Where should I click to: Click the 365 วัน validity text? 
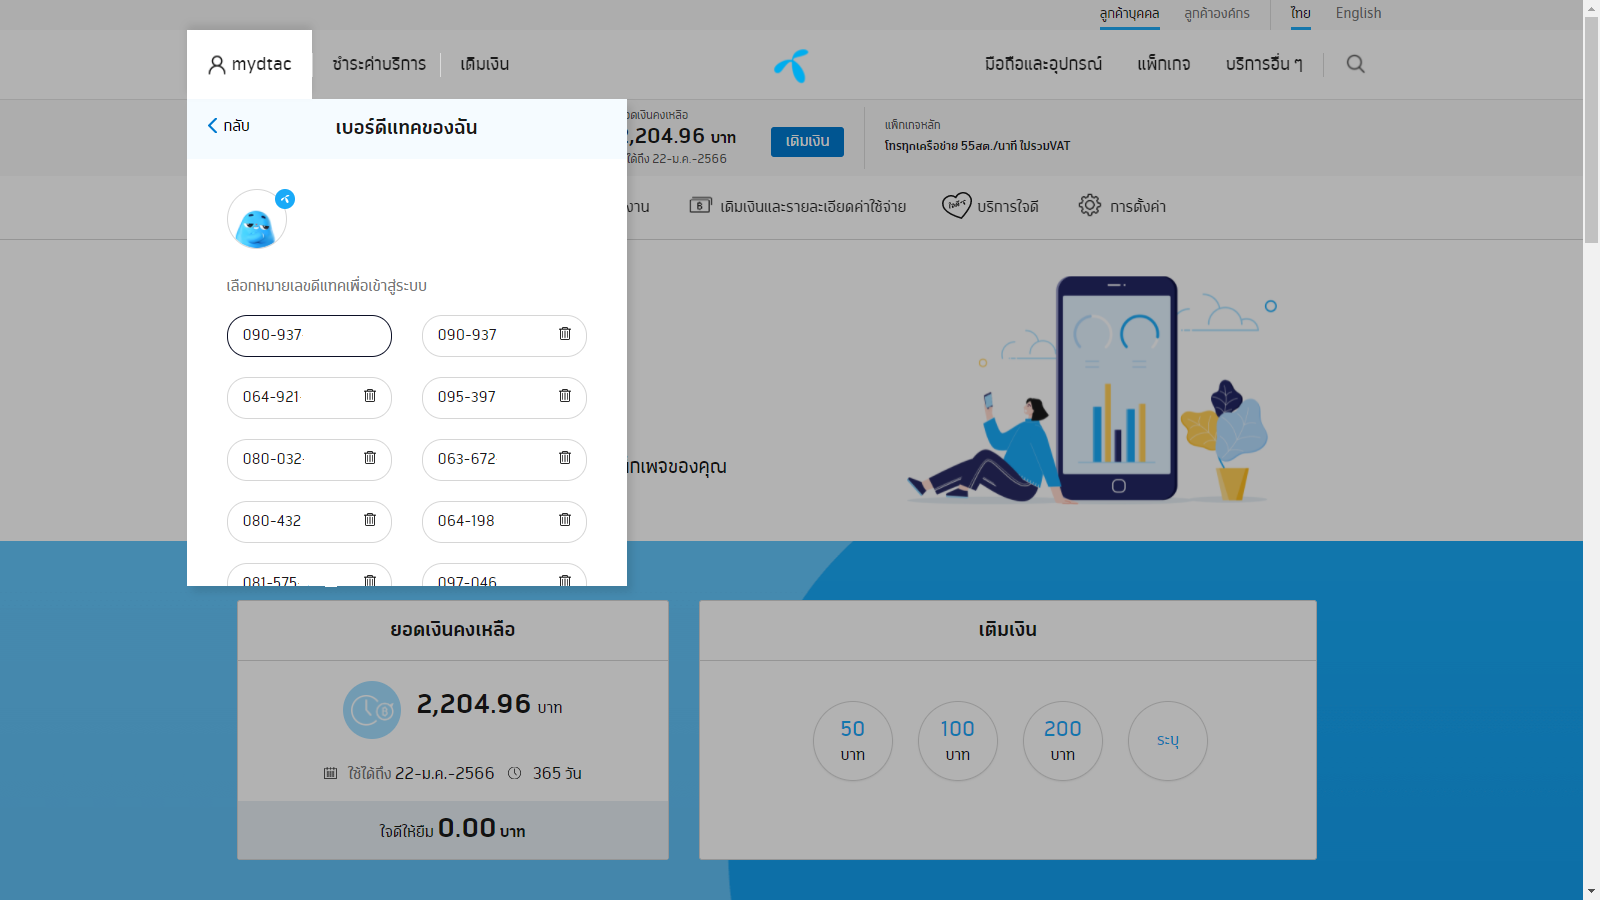point(557,773)
